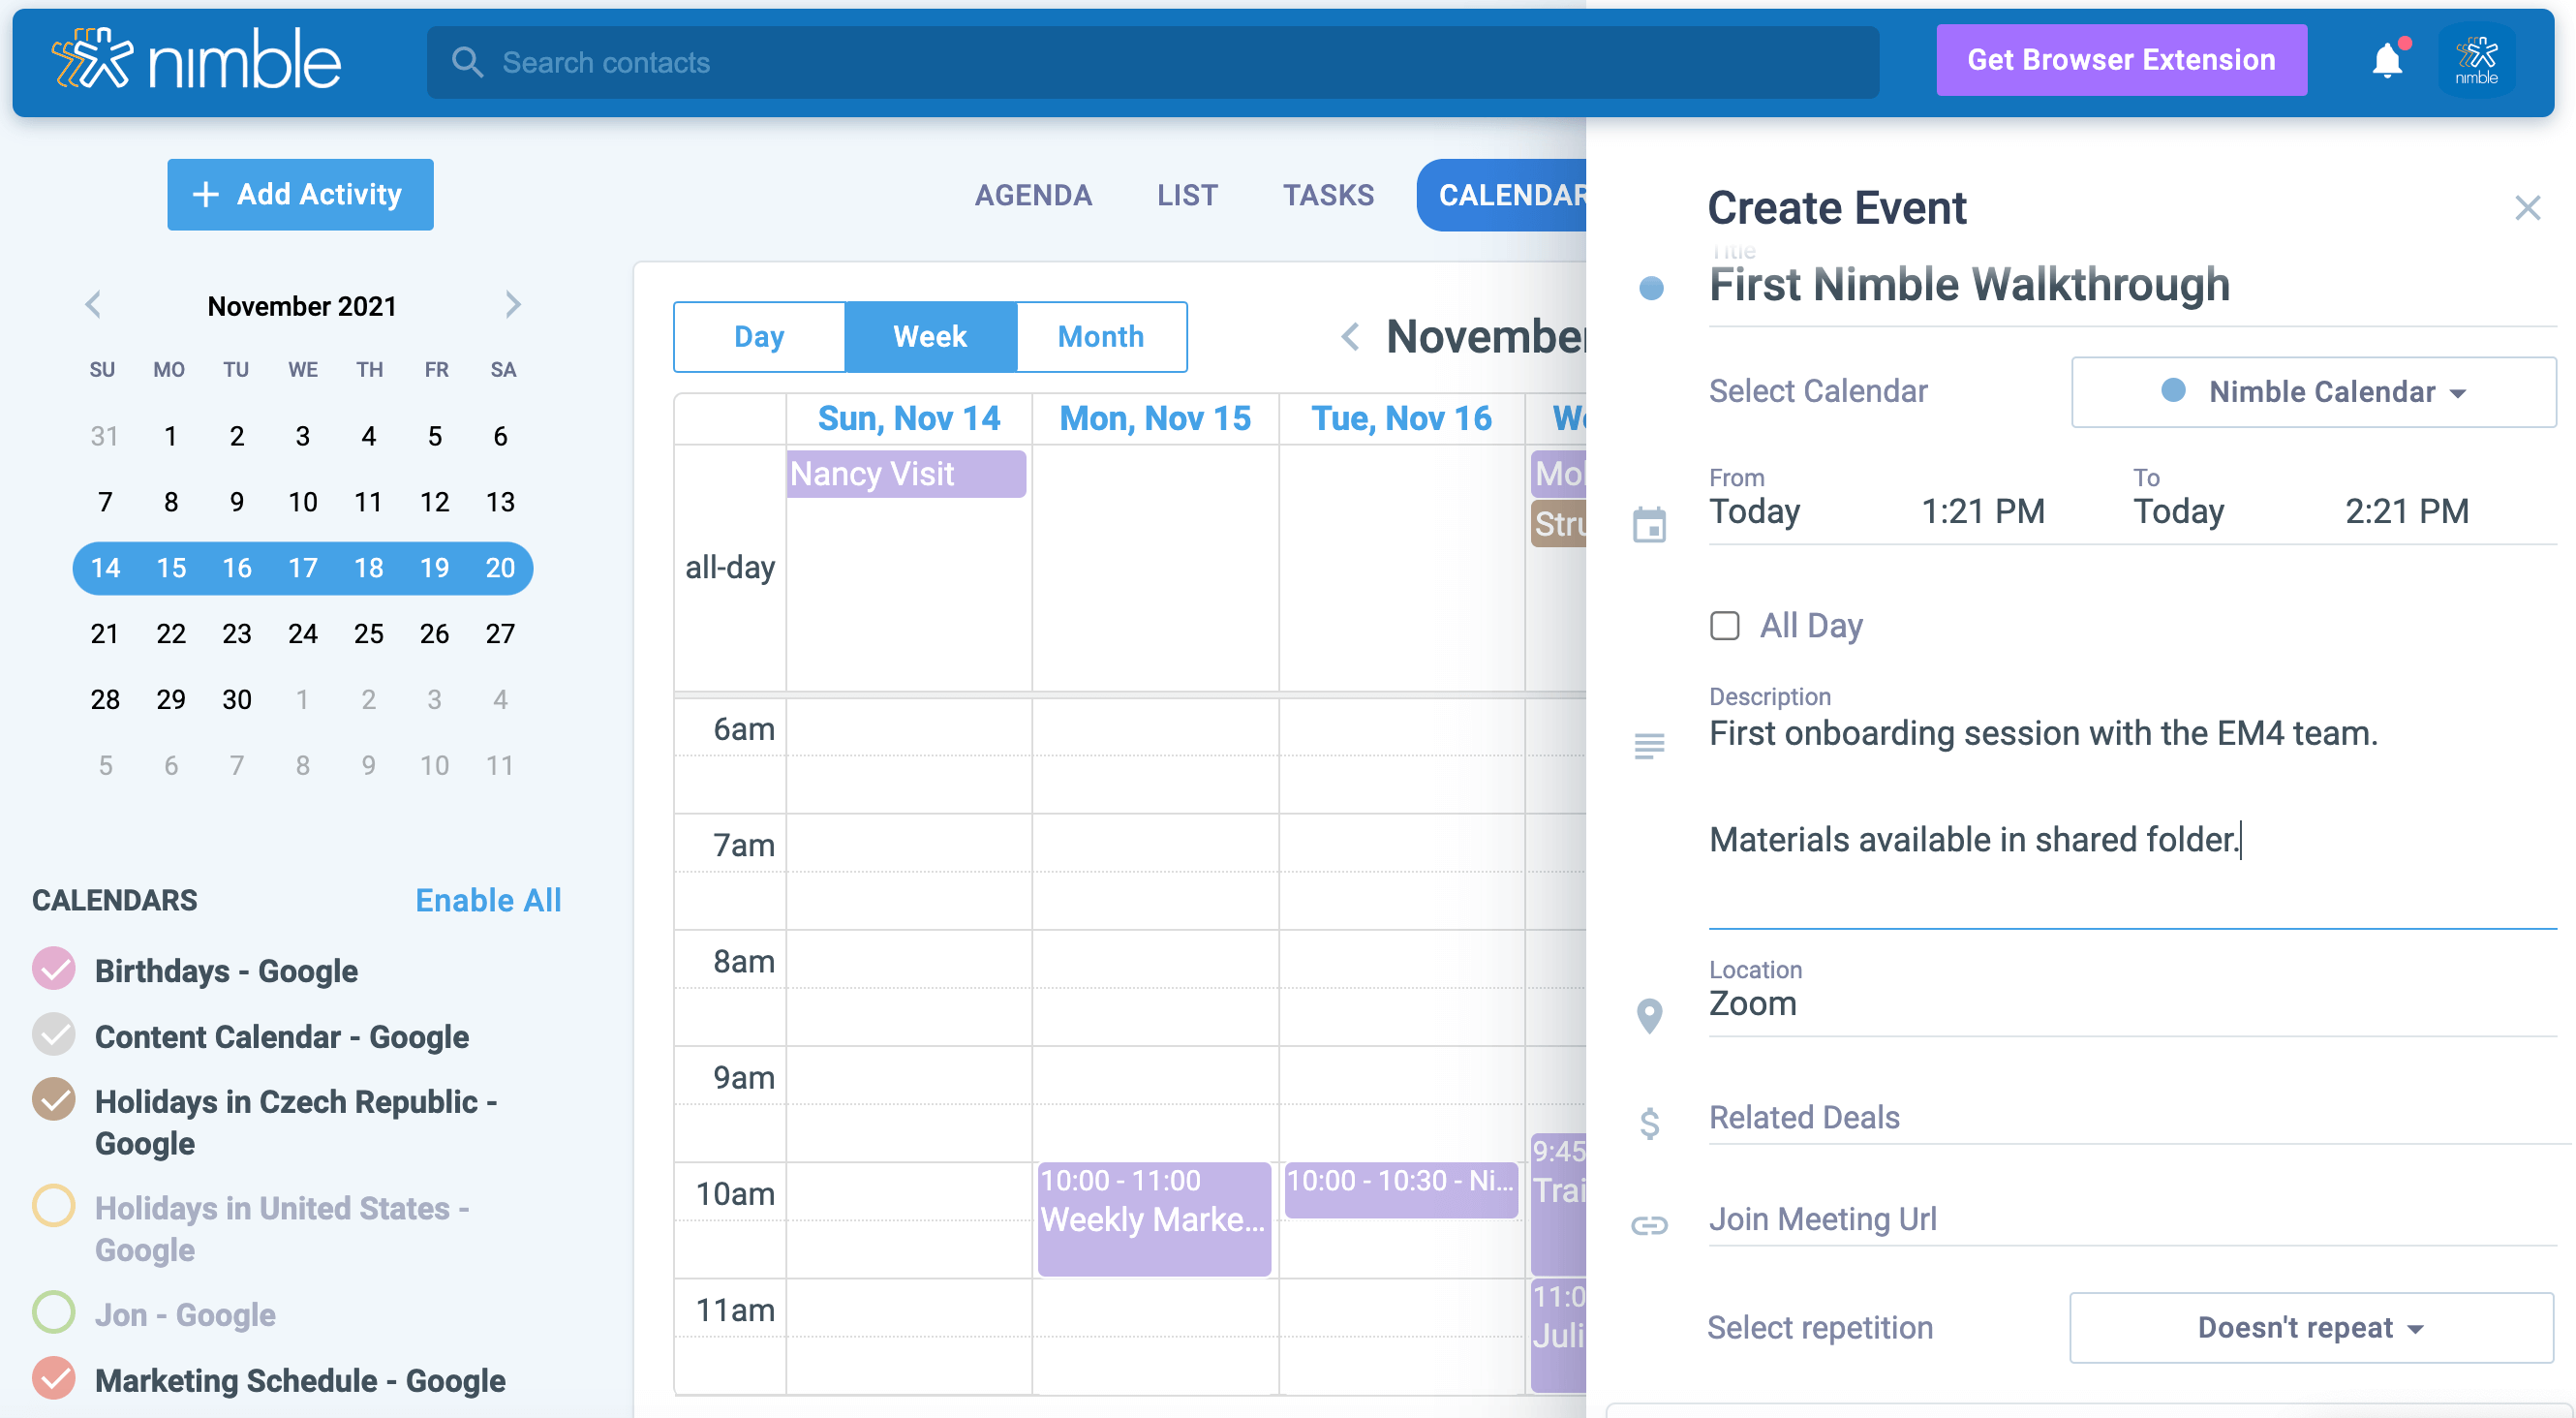Click the Add Activity button

(300, 194)
